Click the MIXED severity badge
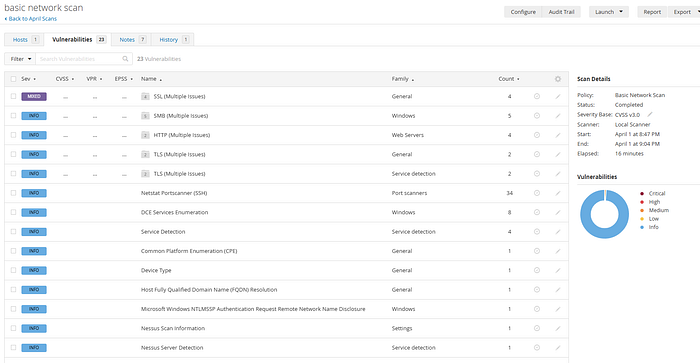The height and width of the screenshot is (363, 700). click(34, 96)
